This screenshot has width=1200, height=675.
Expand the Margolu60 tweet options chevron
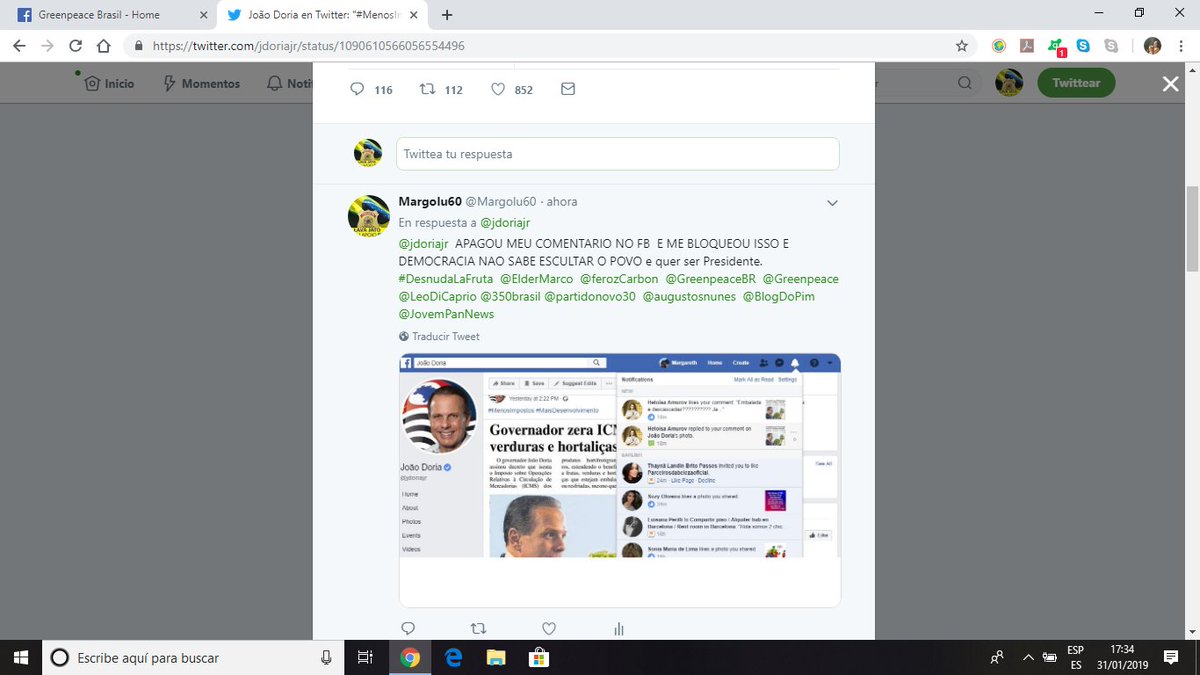tap(832, 203)
